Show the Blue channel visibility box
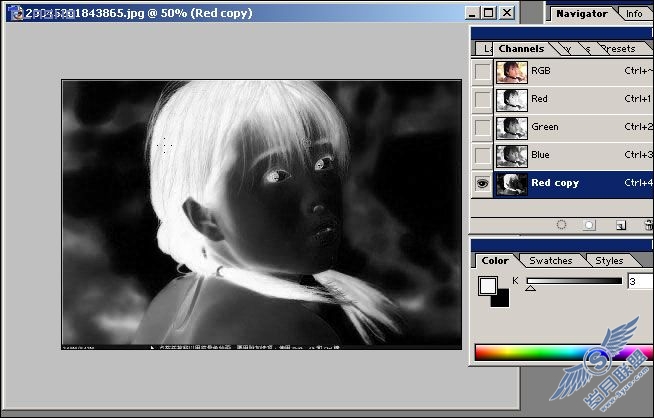The width and height of the screenshot is (654, 418). (482, 155)
